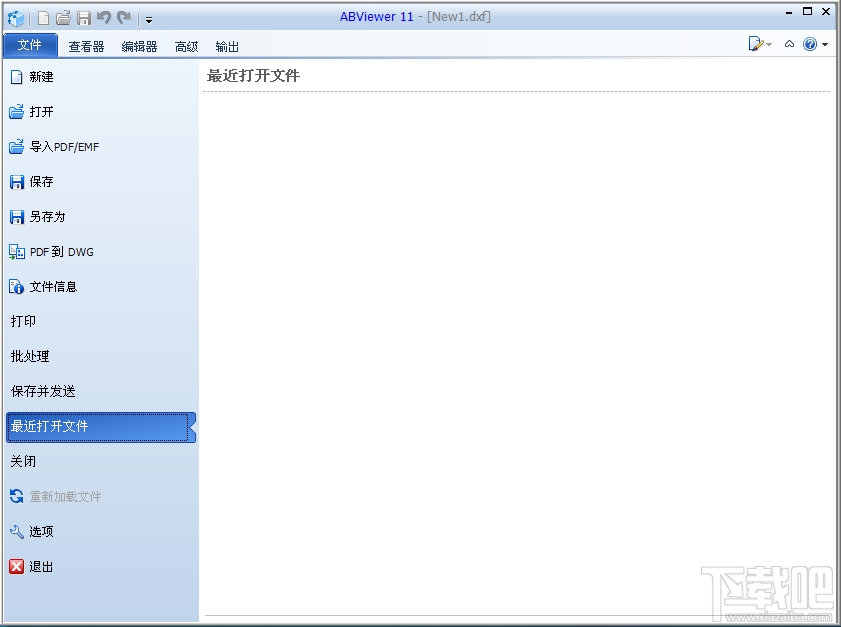
Task: Switch to the 输出 ribbon tab
Action: coord(226,45)
